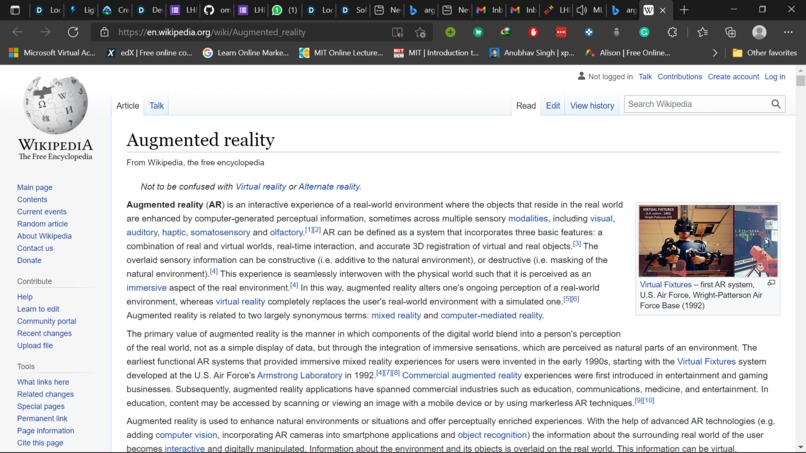Open the computer vision link
The width and height of the screenshot is (806, 453).
click(186, 435)
